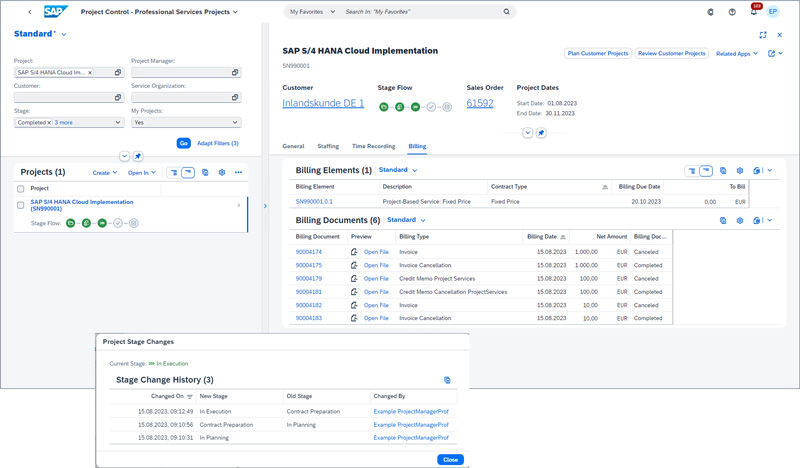
Task: Sort by Billing Date column header
Action: (546, 237)
